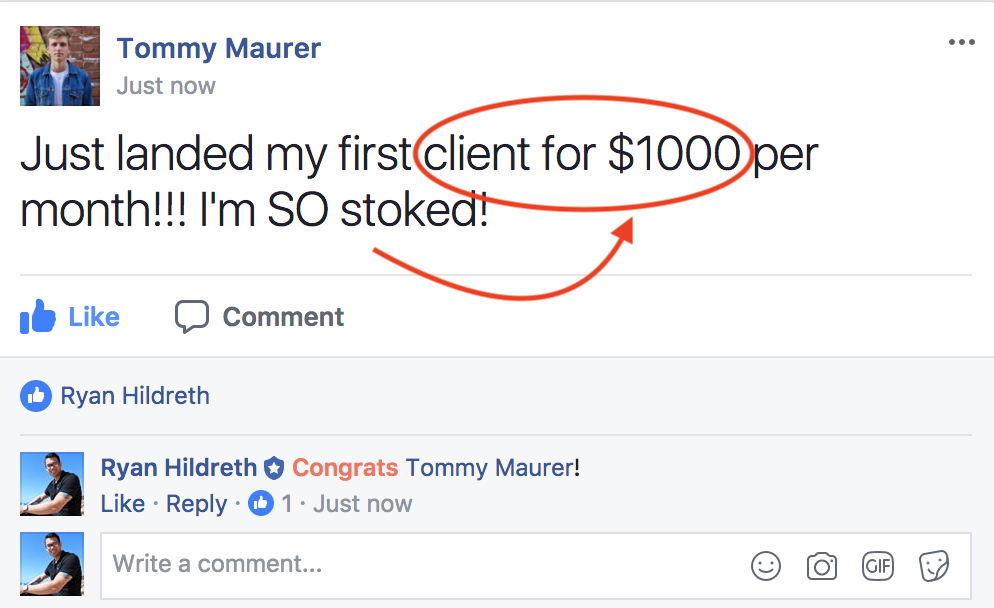Open the emoji smiley picker
Viewport: 994px width, 608px height.
(766, 566)
